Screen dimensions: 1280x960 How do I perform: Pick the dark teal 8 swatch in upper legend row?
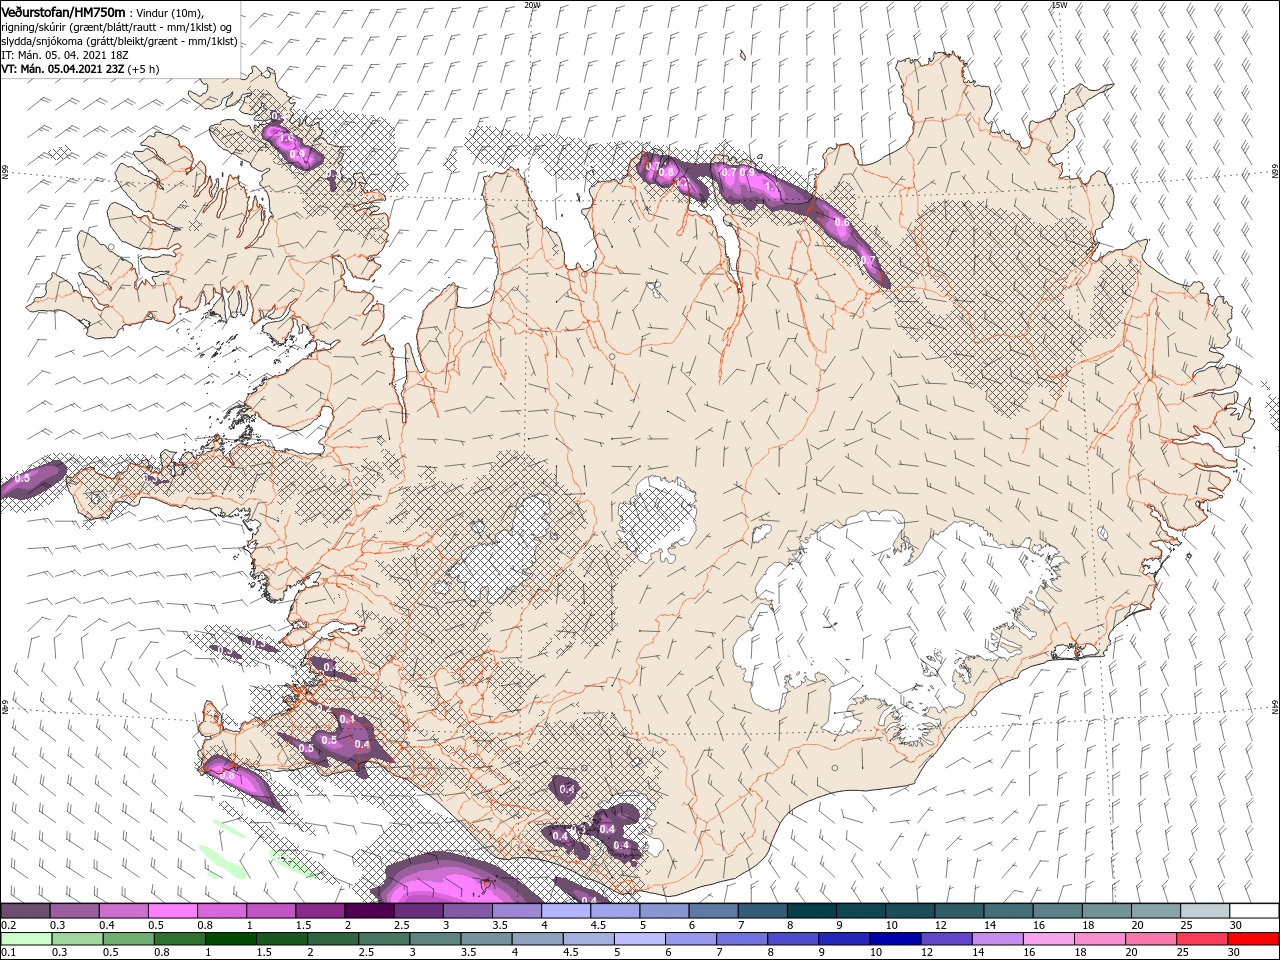point(812,911)
